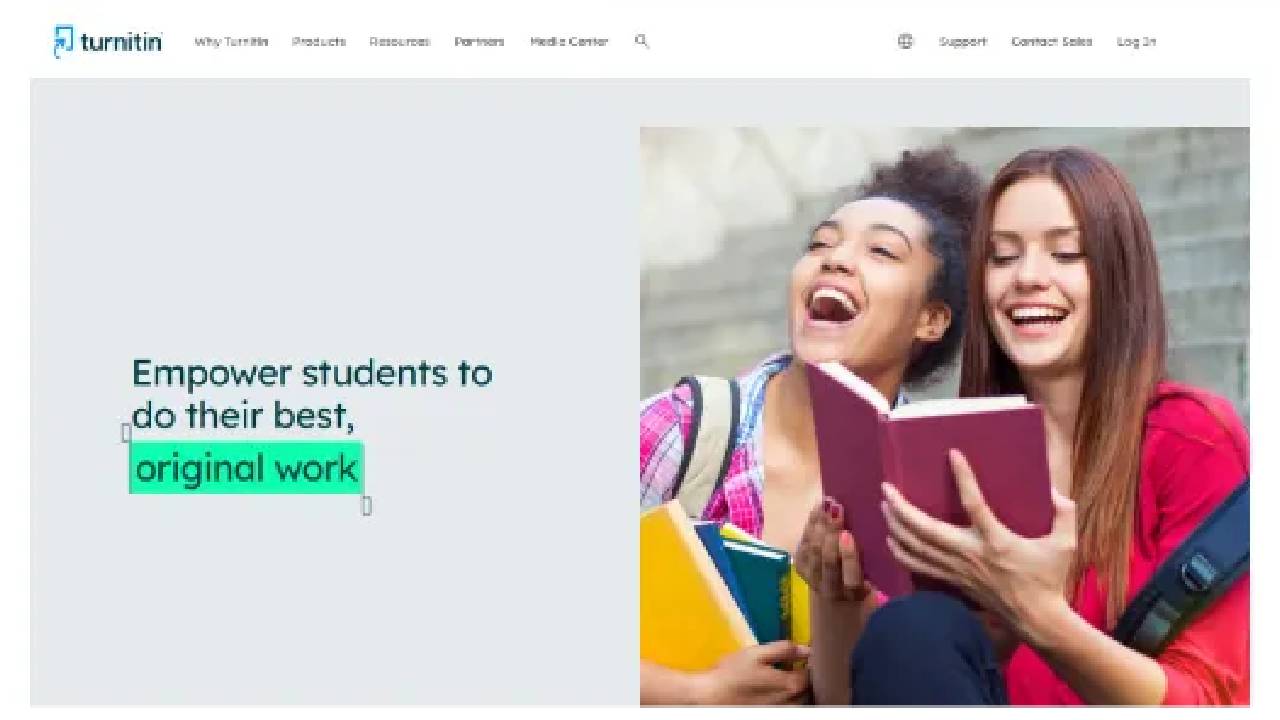Click the students reading book hero image
This screenshot has width=1280, height=720.
[944, 416]
